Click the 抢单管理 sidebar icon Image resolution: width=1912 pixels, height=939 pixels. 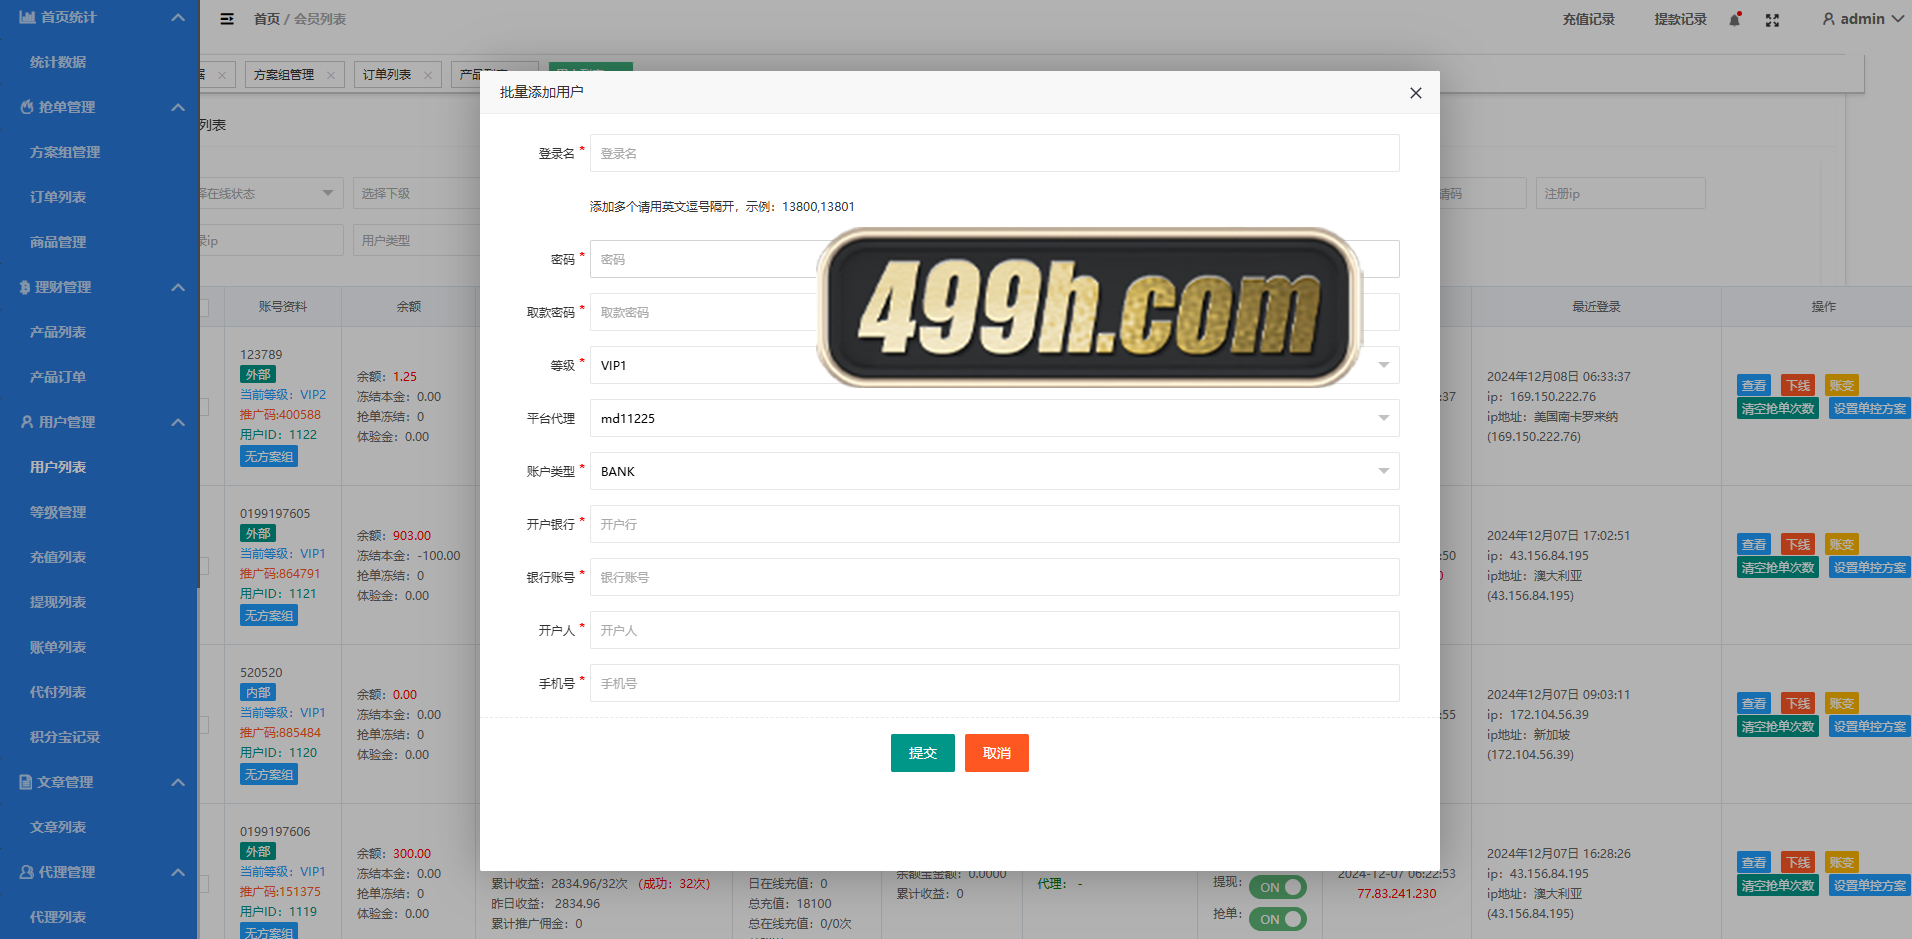point(27,107)
